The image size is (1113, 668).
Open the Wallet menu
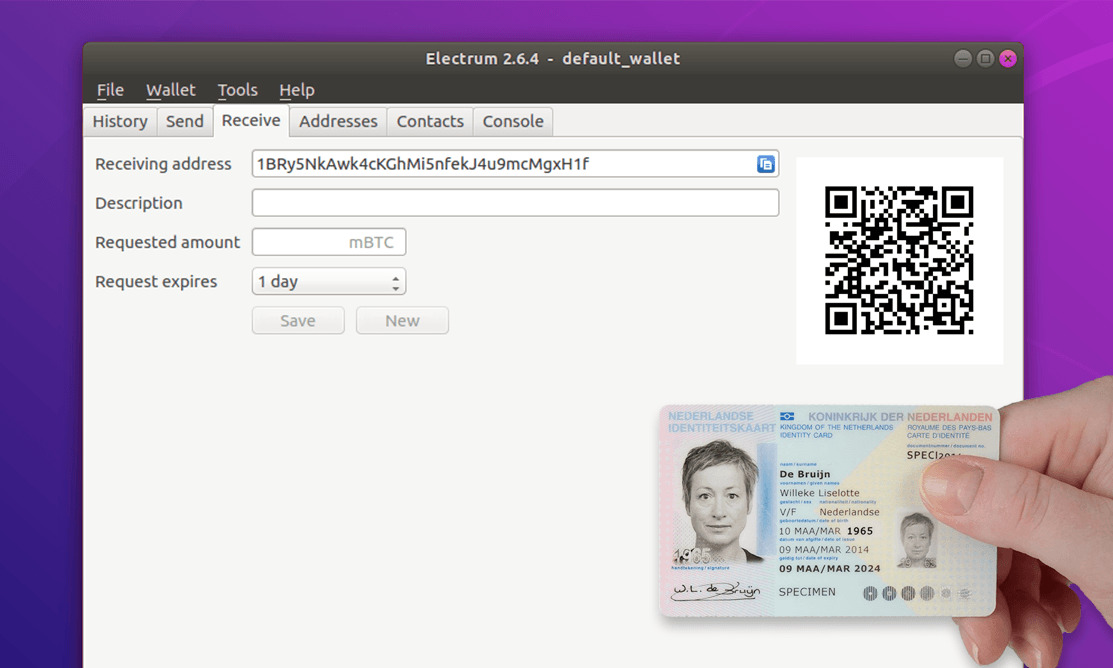tap(170, 90)
